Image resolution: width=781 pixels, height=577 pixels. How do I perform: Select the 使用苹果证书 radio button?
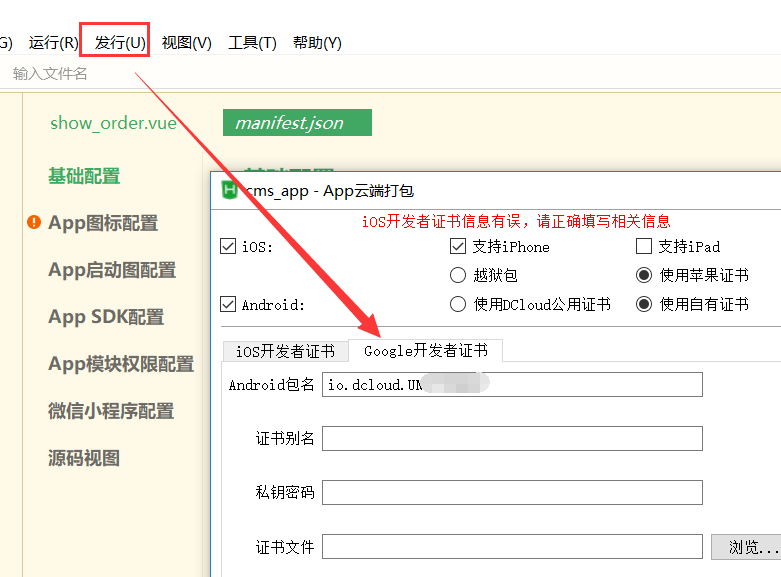pos(644,275)
